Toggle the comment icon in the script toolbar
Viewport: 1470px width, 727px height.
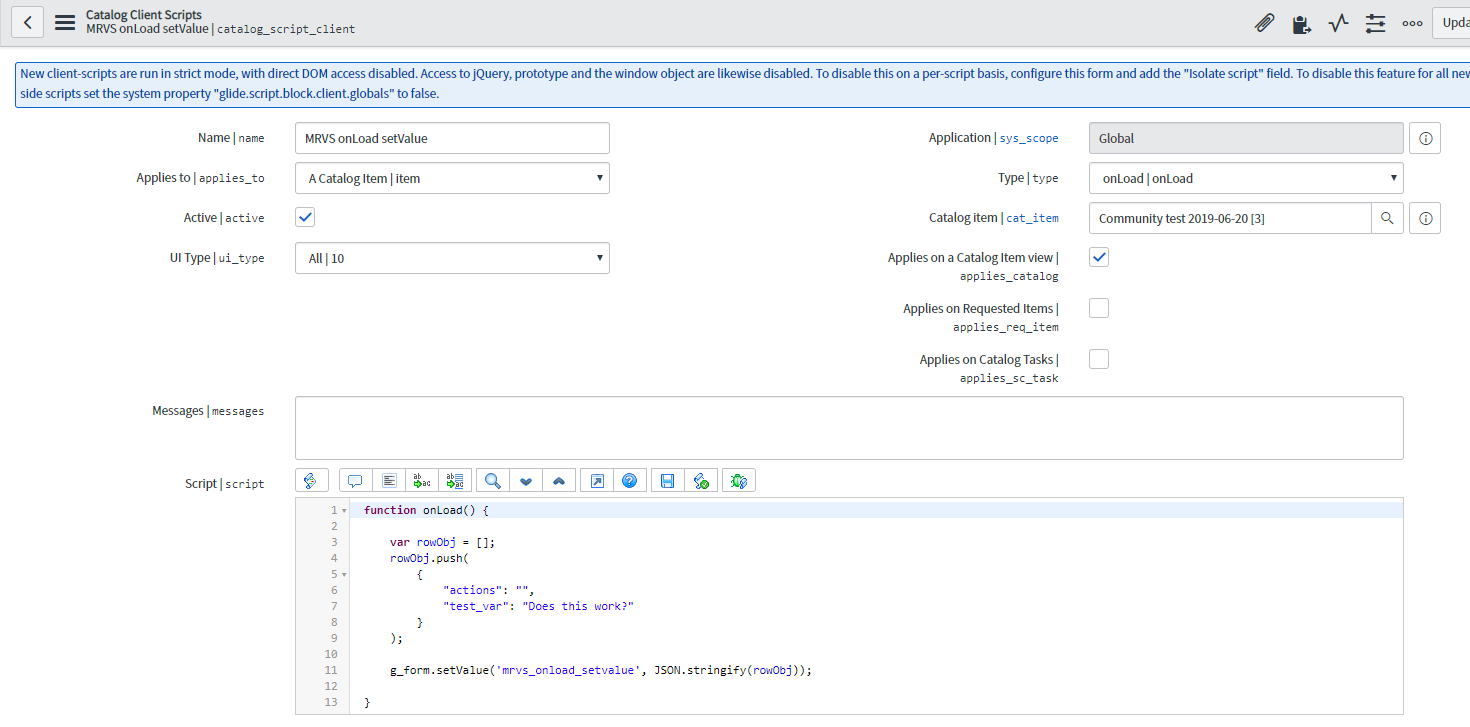click(x=355, y=480)
